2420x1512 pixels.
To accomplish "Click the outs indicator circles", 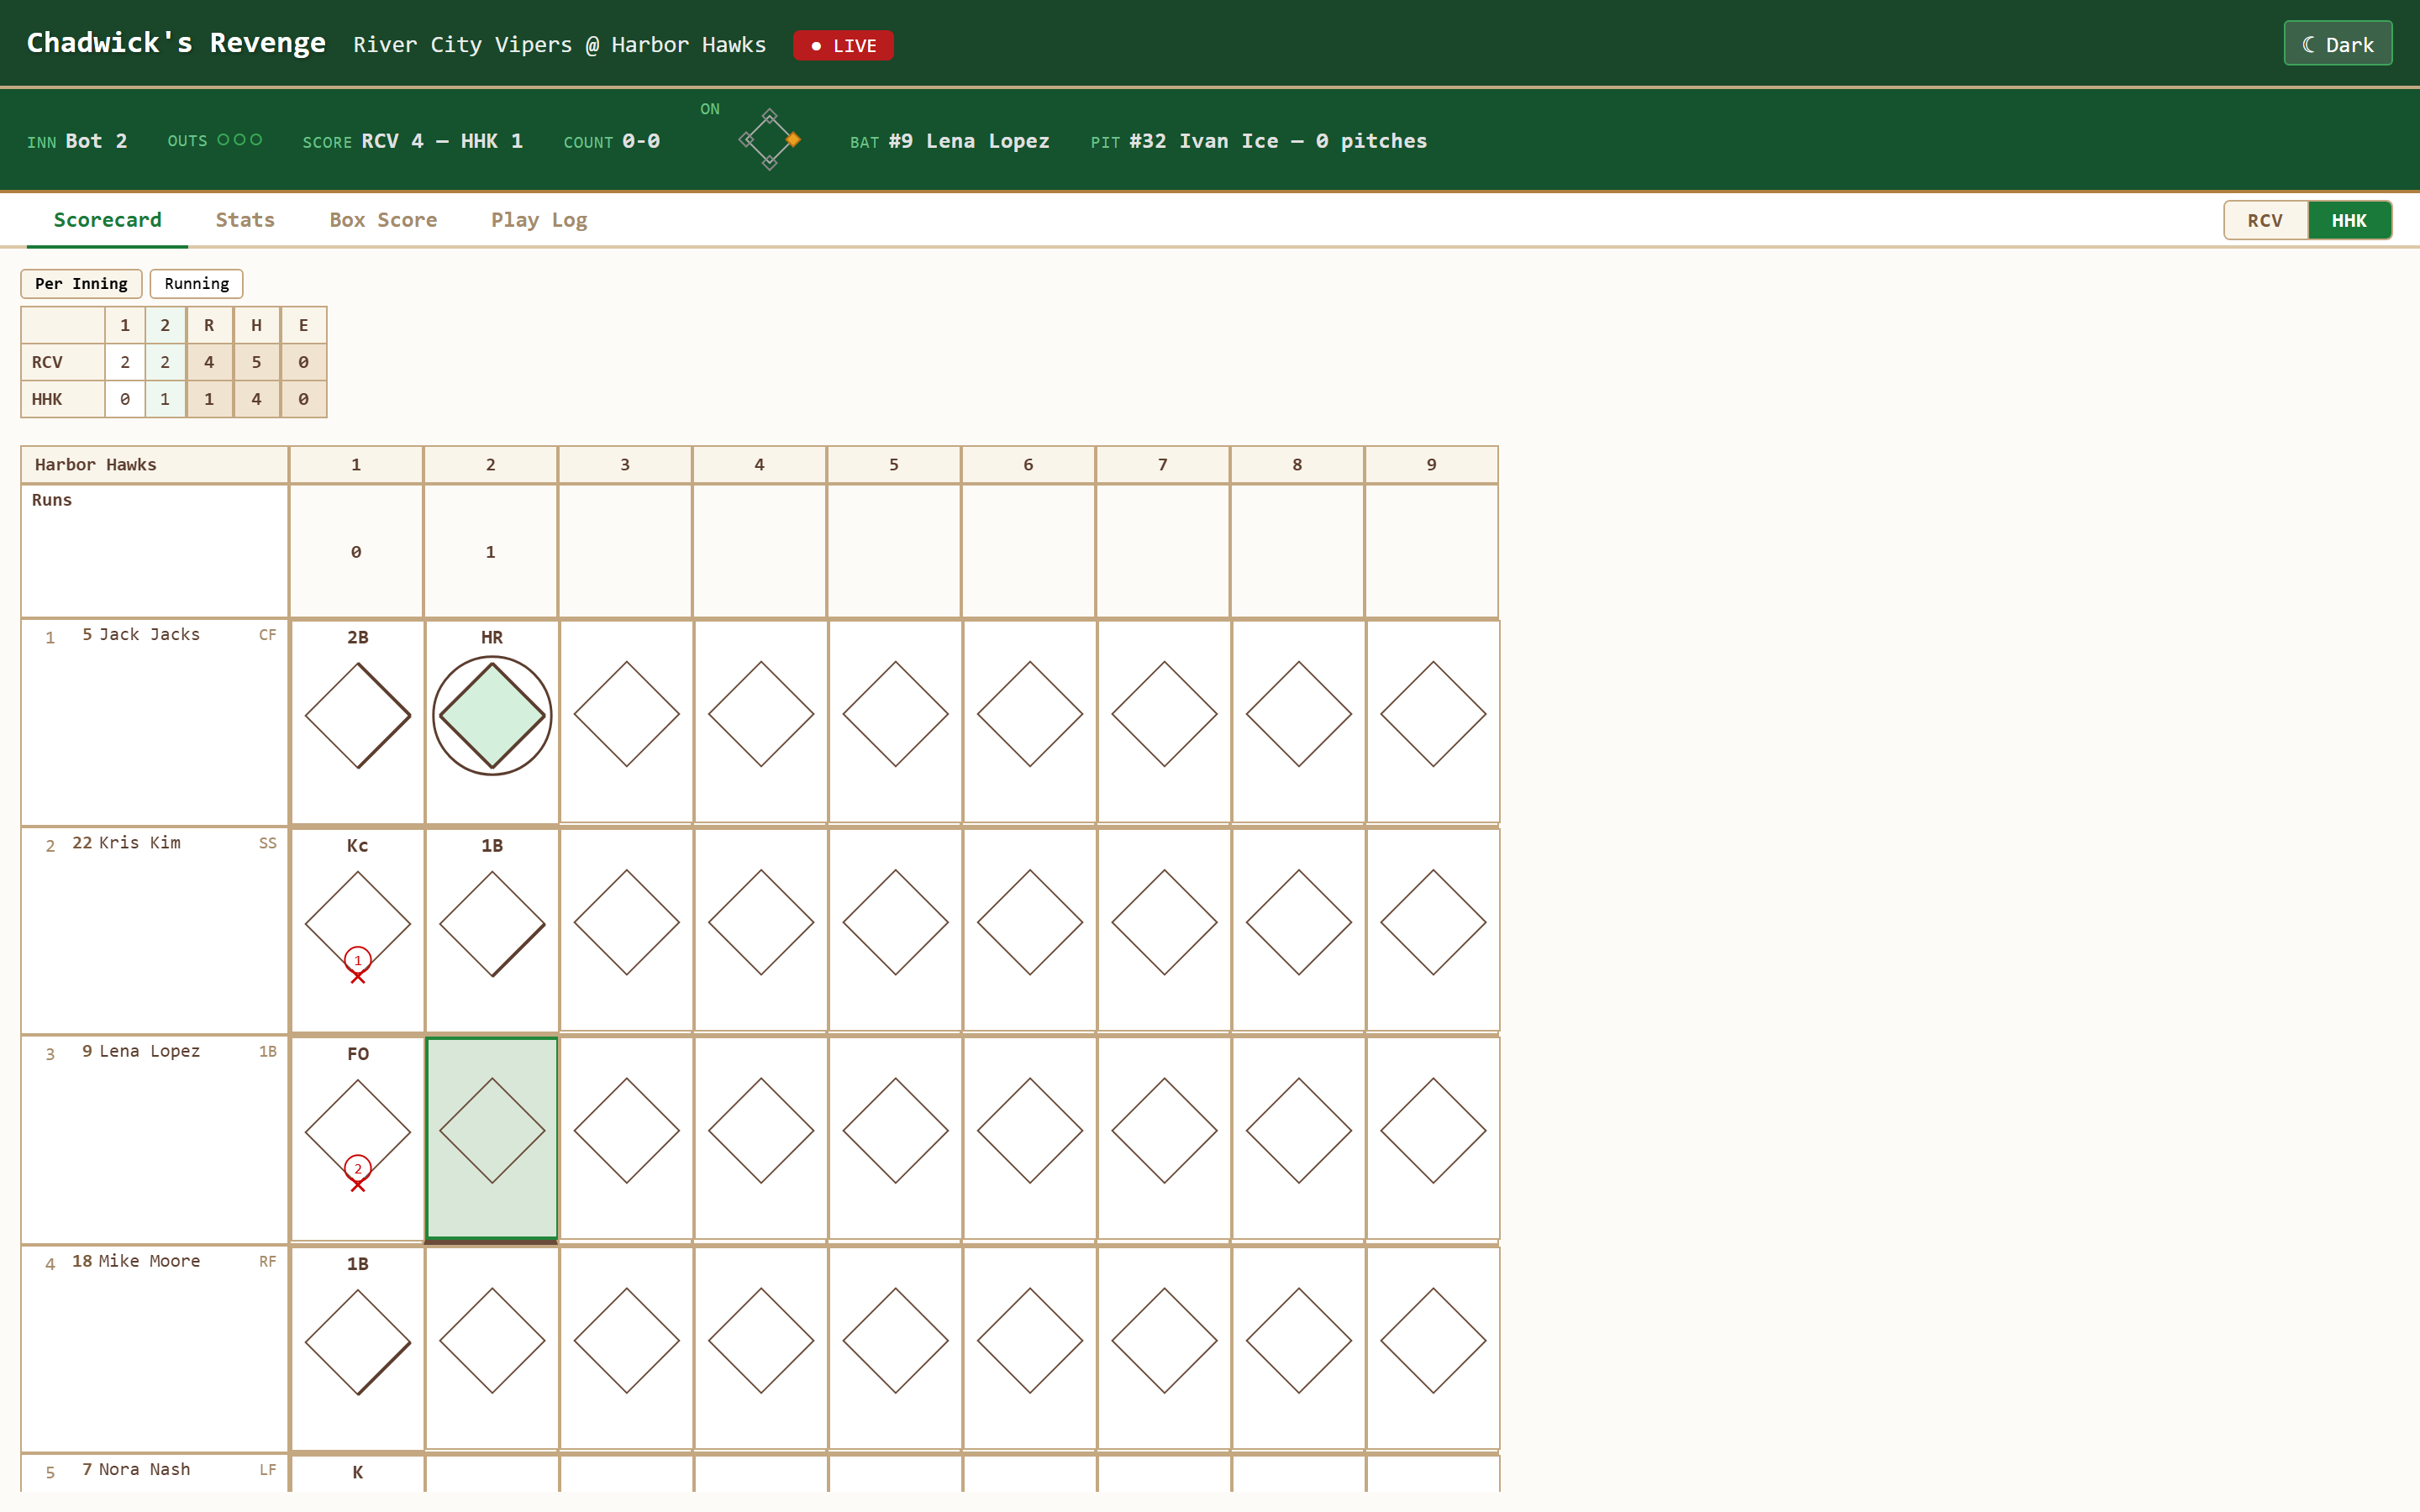I will click(240, 140).
